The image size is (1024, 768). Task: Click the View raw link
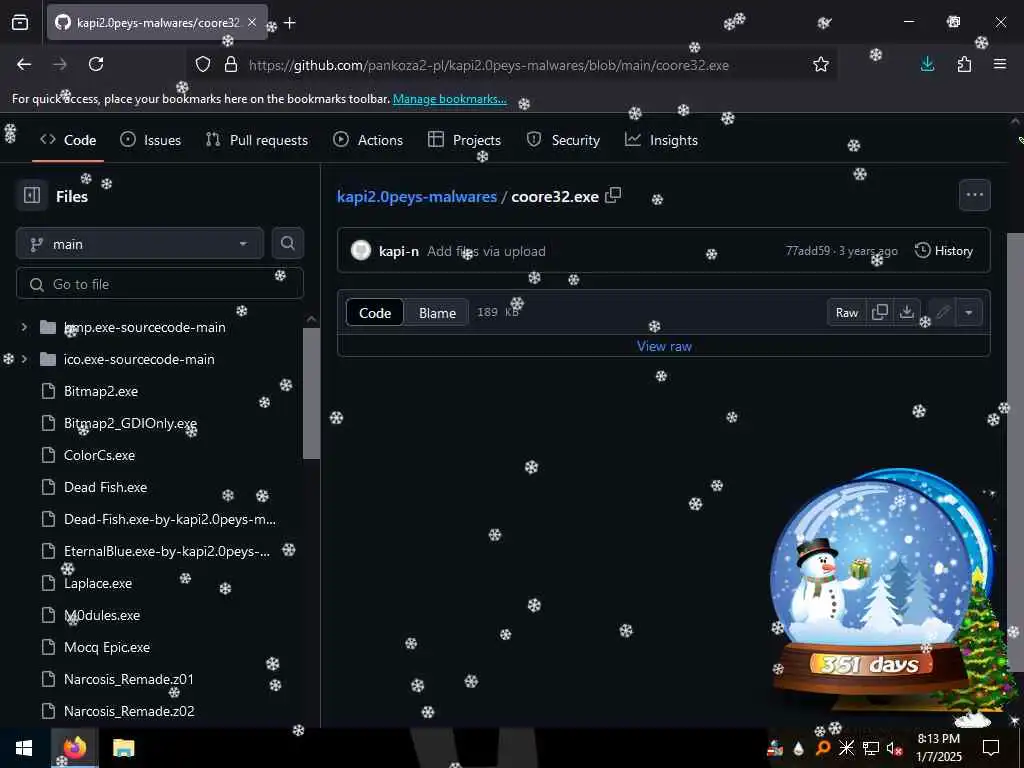tap(664, 346)
